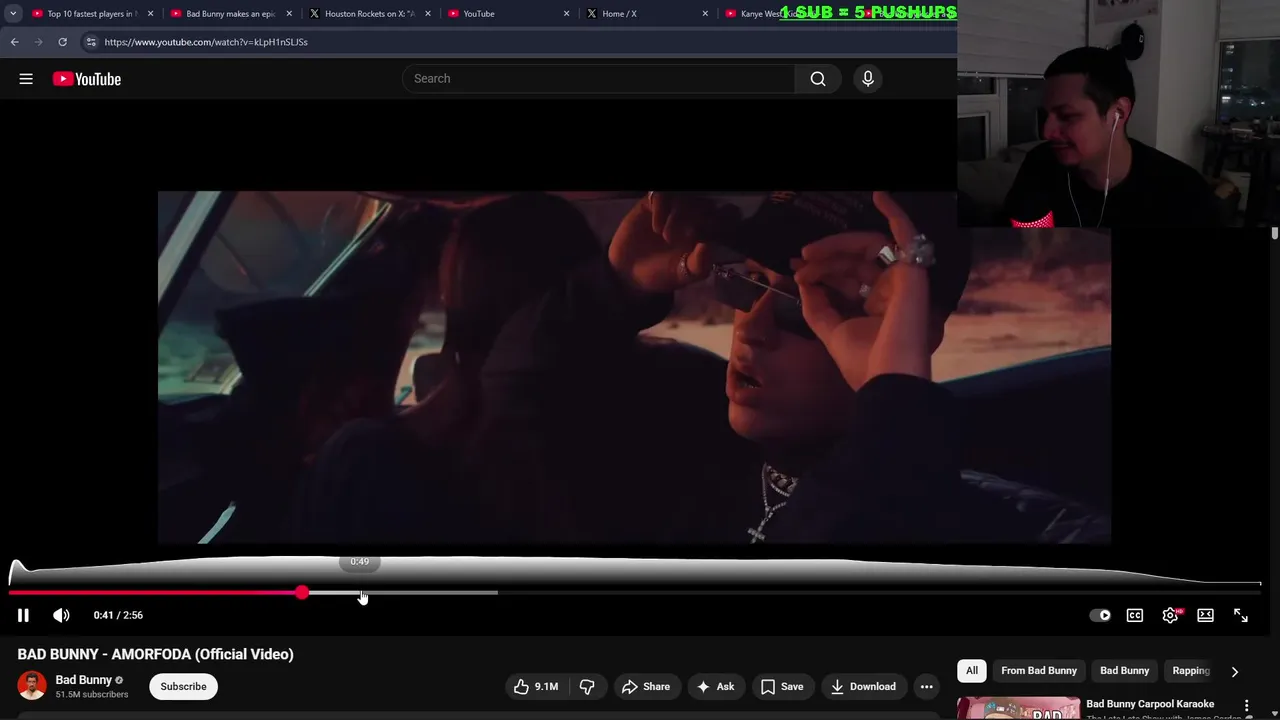Screen dimensions: 1280x720
Task: Open more actions ellipsis menu
Action: pos(927,686)
